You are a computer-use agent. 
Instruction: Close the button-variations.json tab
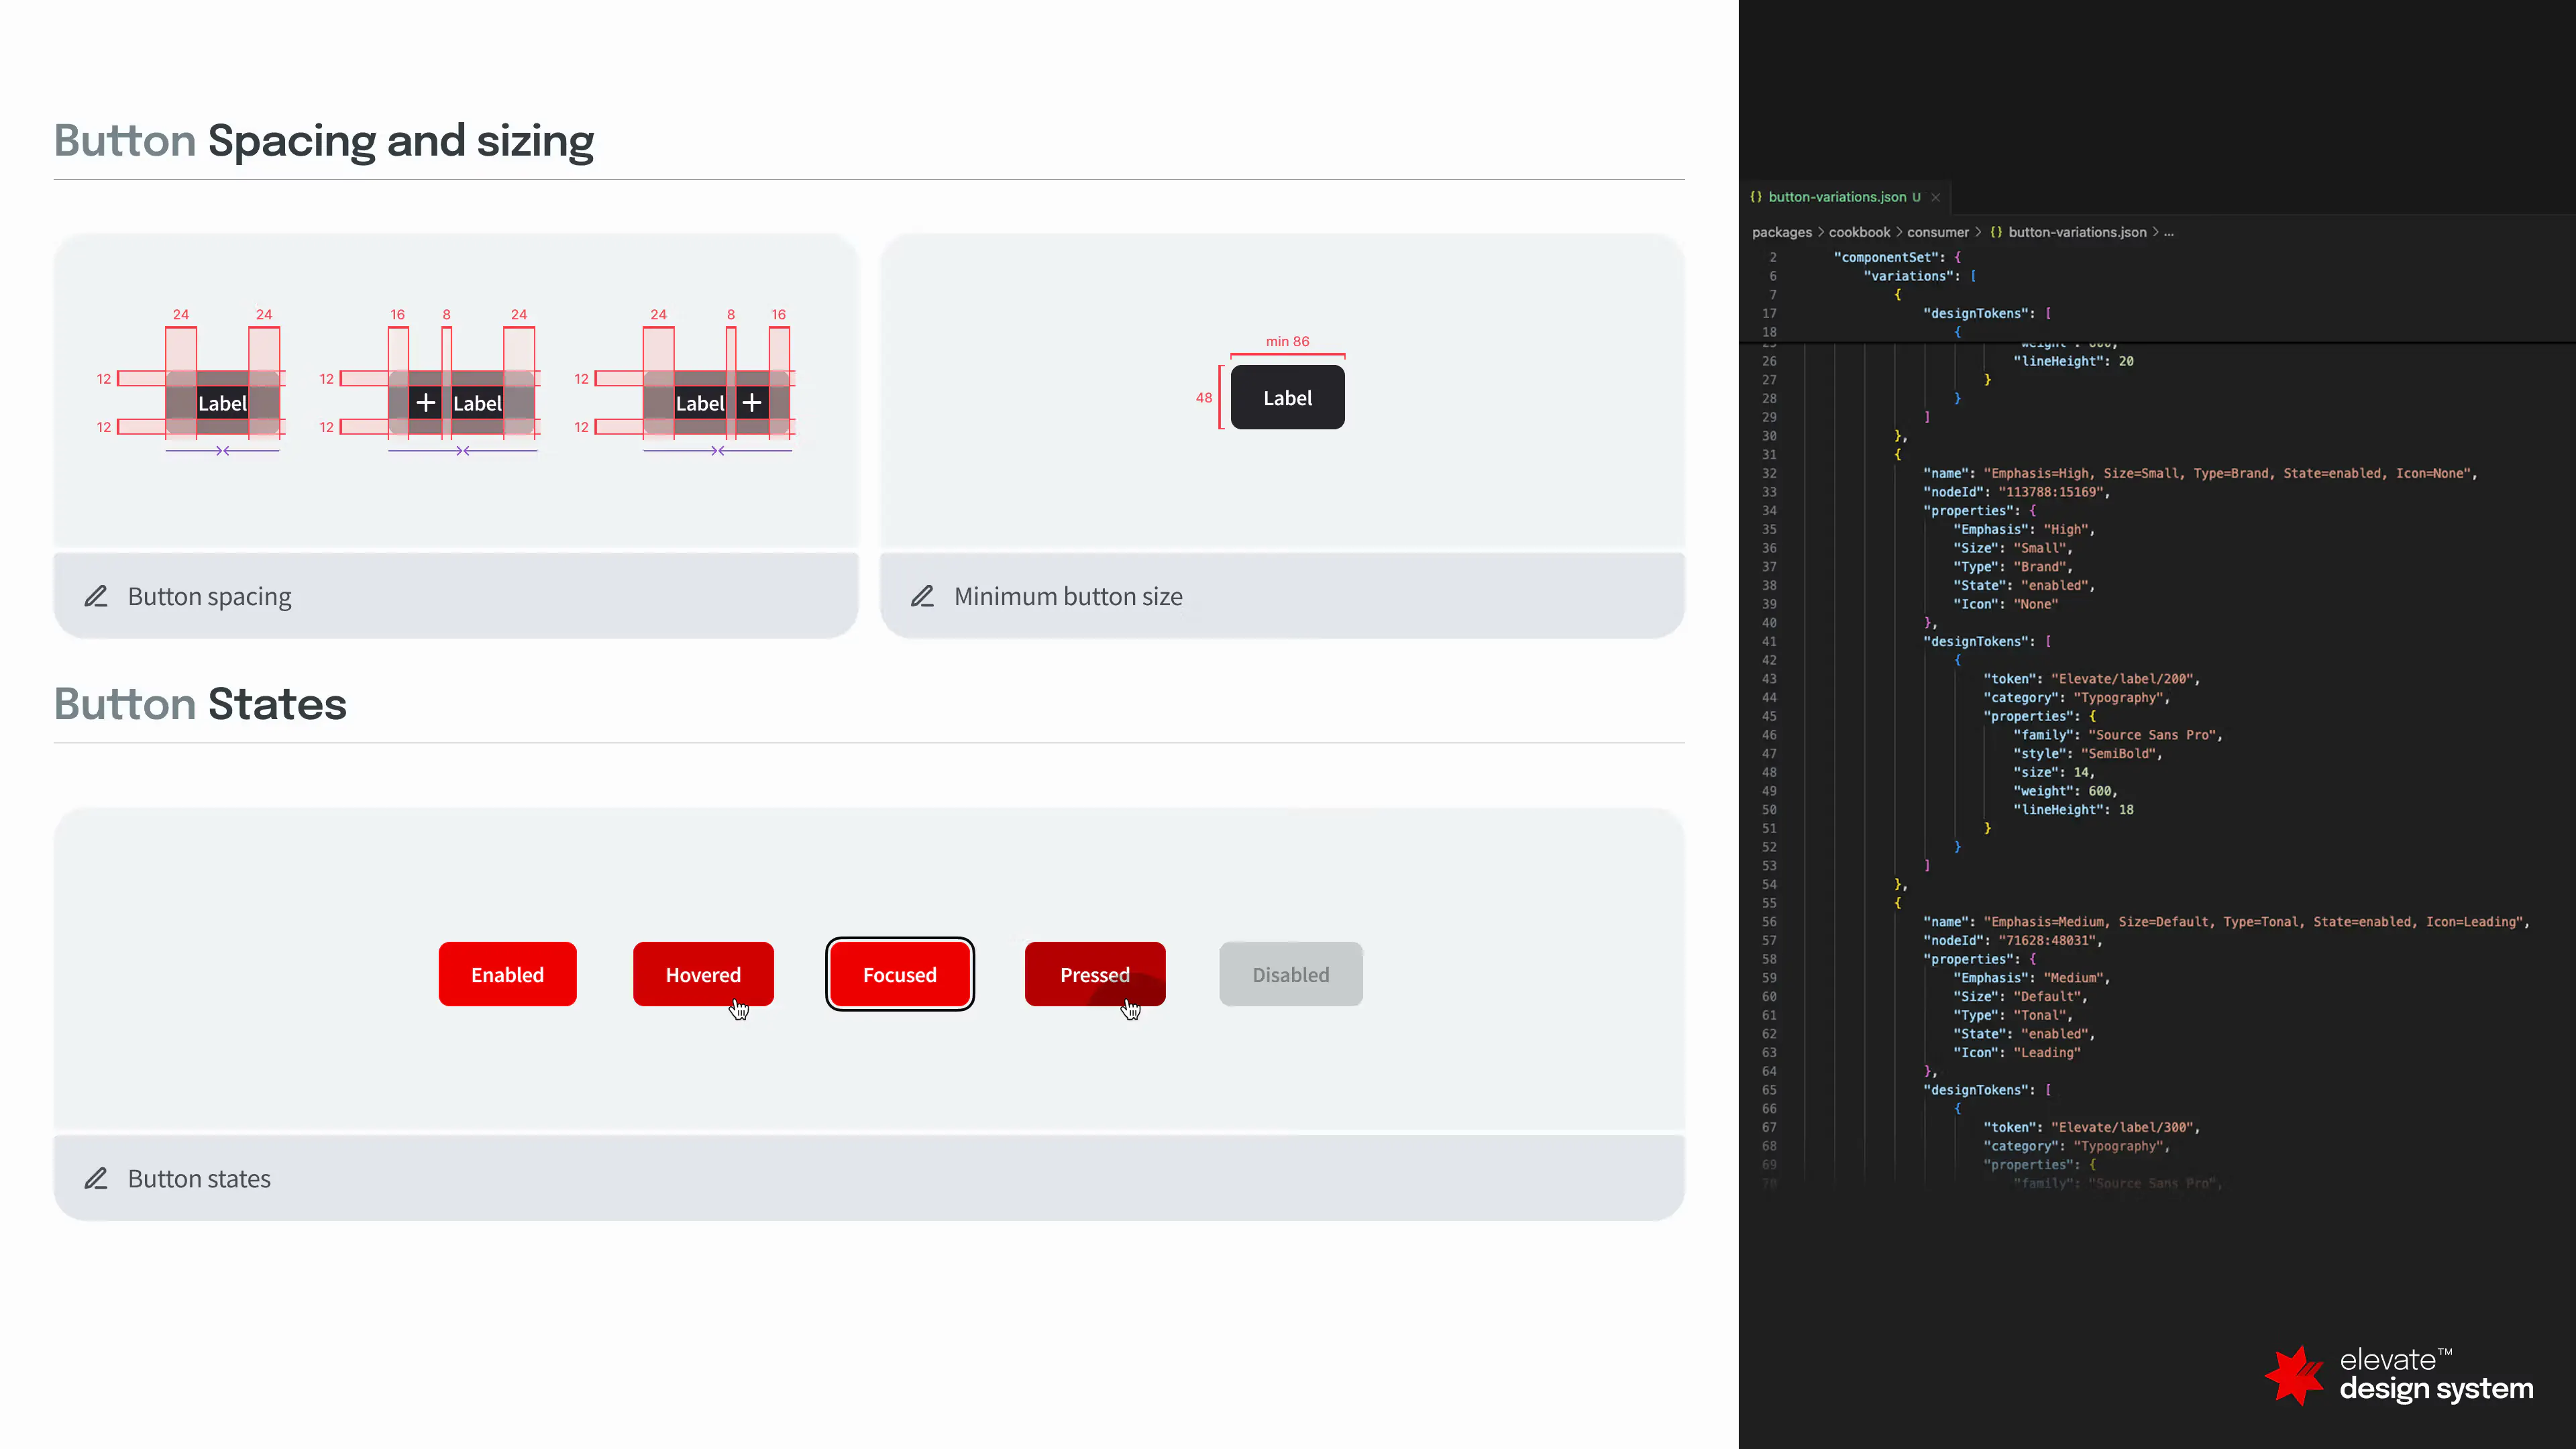[x=1936, y=197]
